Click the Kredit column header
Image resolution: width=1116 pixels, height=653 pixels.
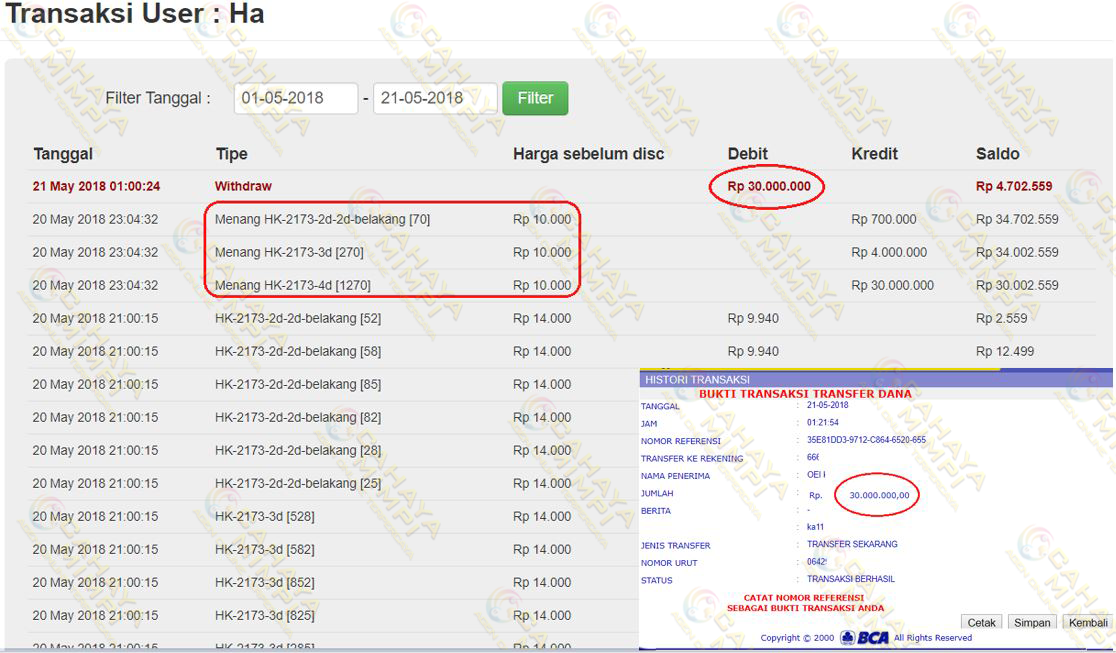[874, 154]
